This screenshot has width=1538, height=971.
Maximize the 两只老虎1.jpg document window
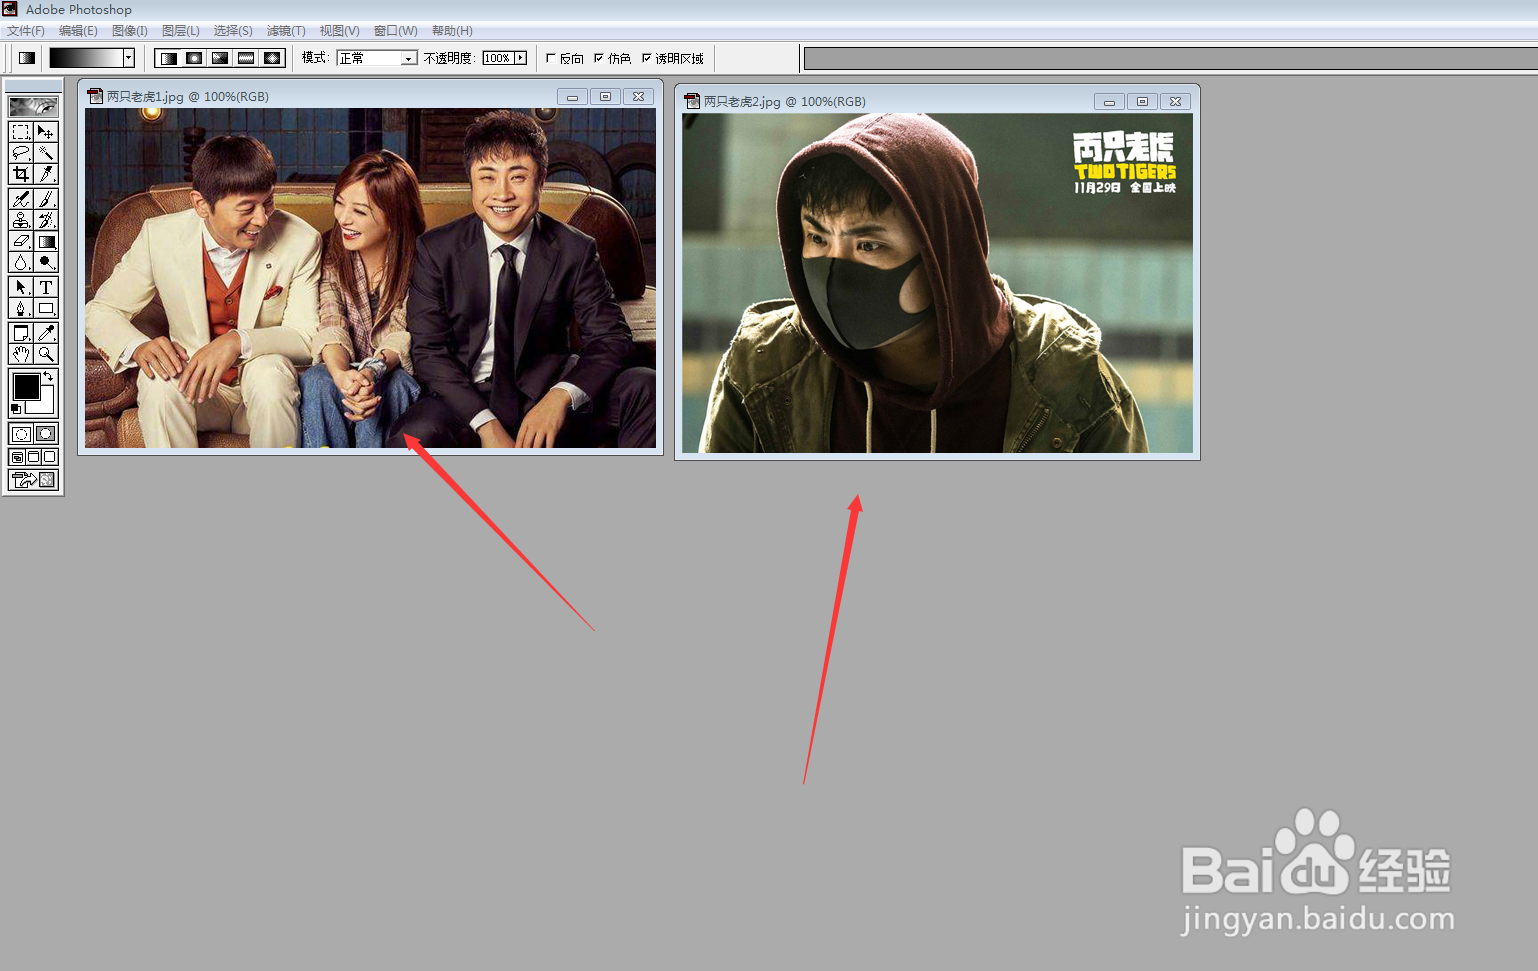[x=605, y=97]
